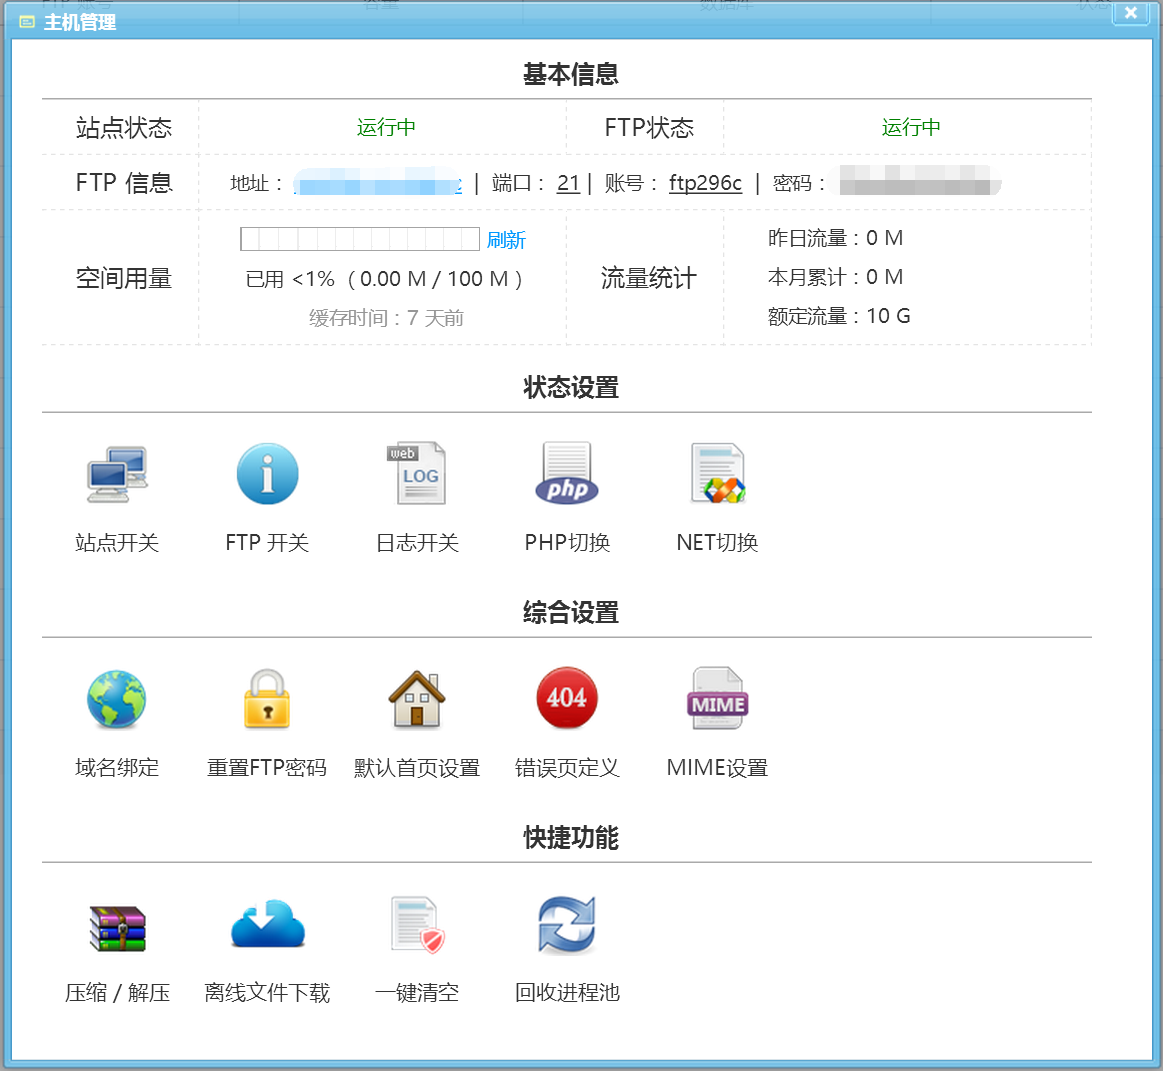The image size is (1163, 1071).
Task: Click the FTP port 21 link
Action: (x=568, y=185)
